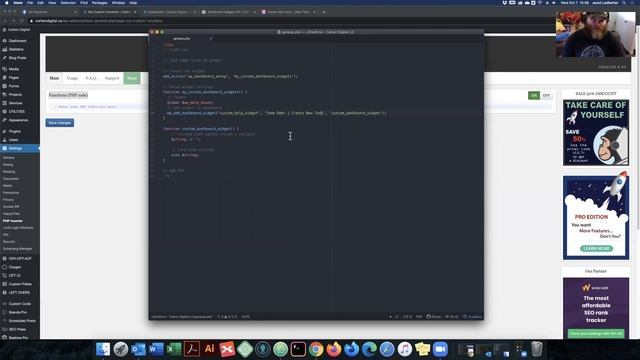Open PHP Inserter settings submenu item

[x=13, y=221]
